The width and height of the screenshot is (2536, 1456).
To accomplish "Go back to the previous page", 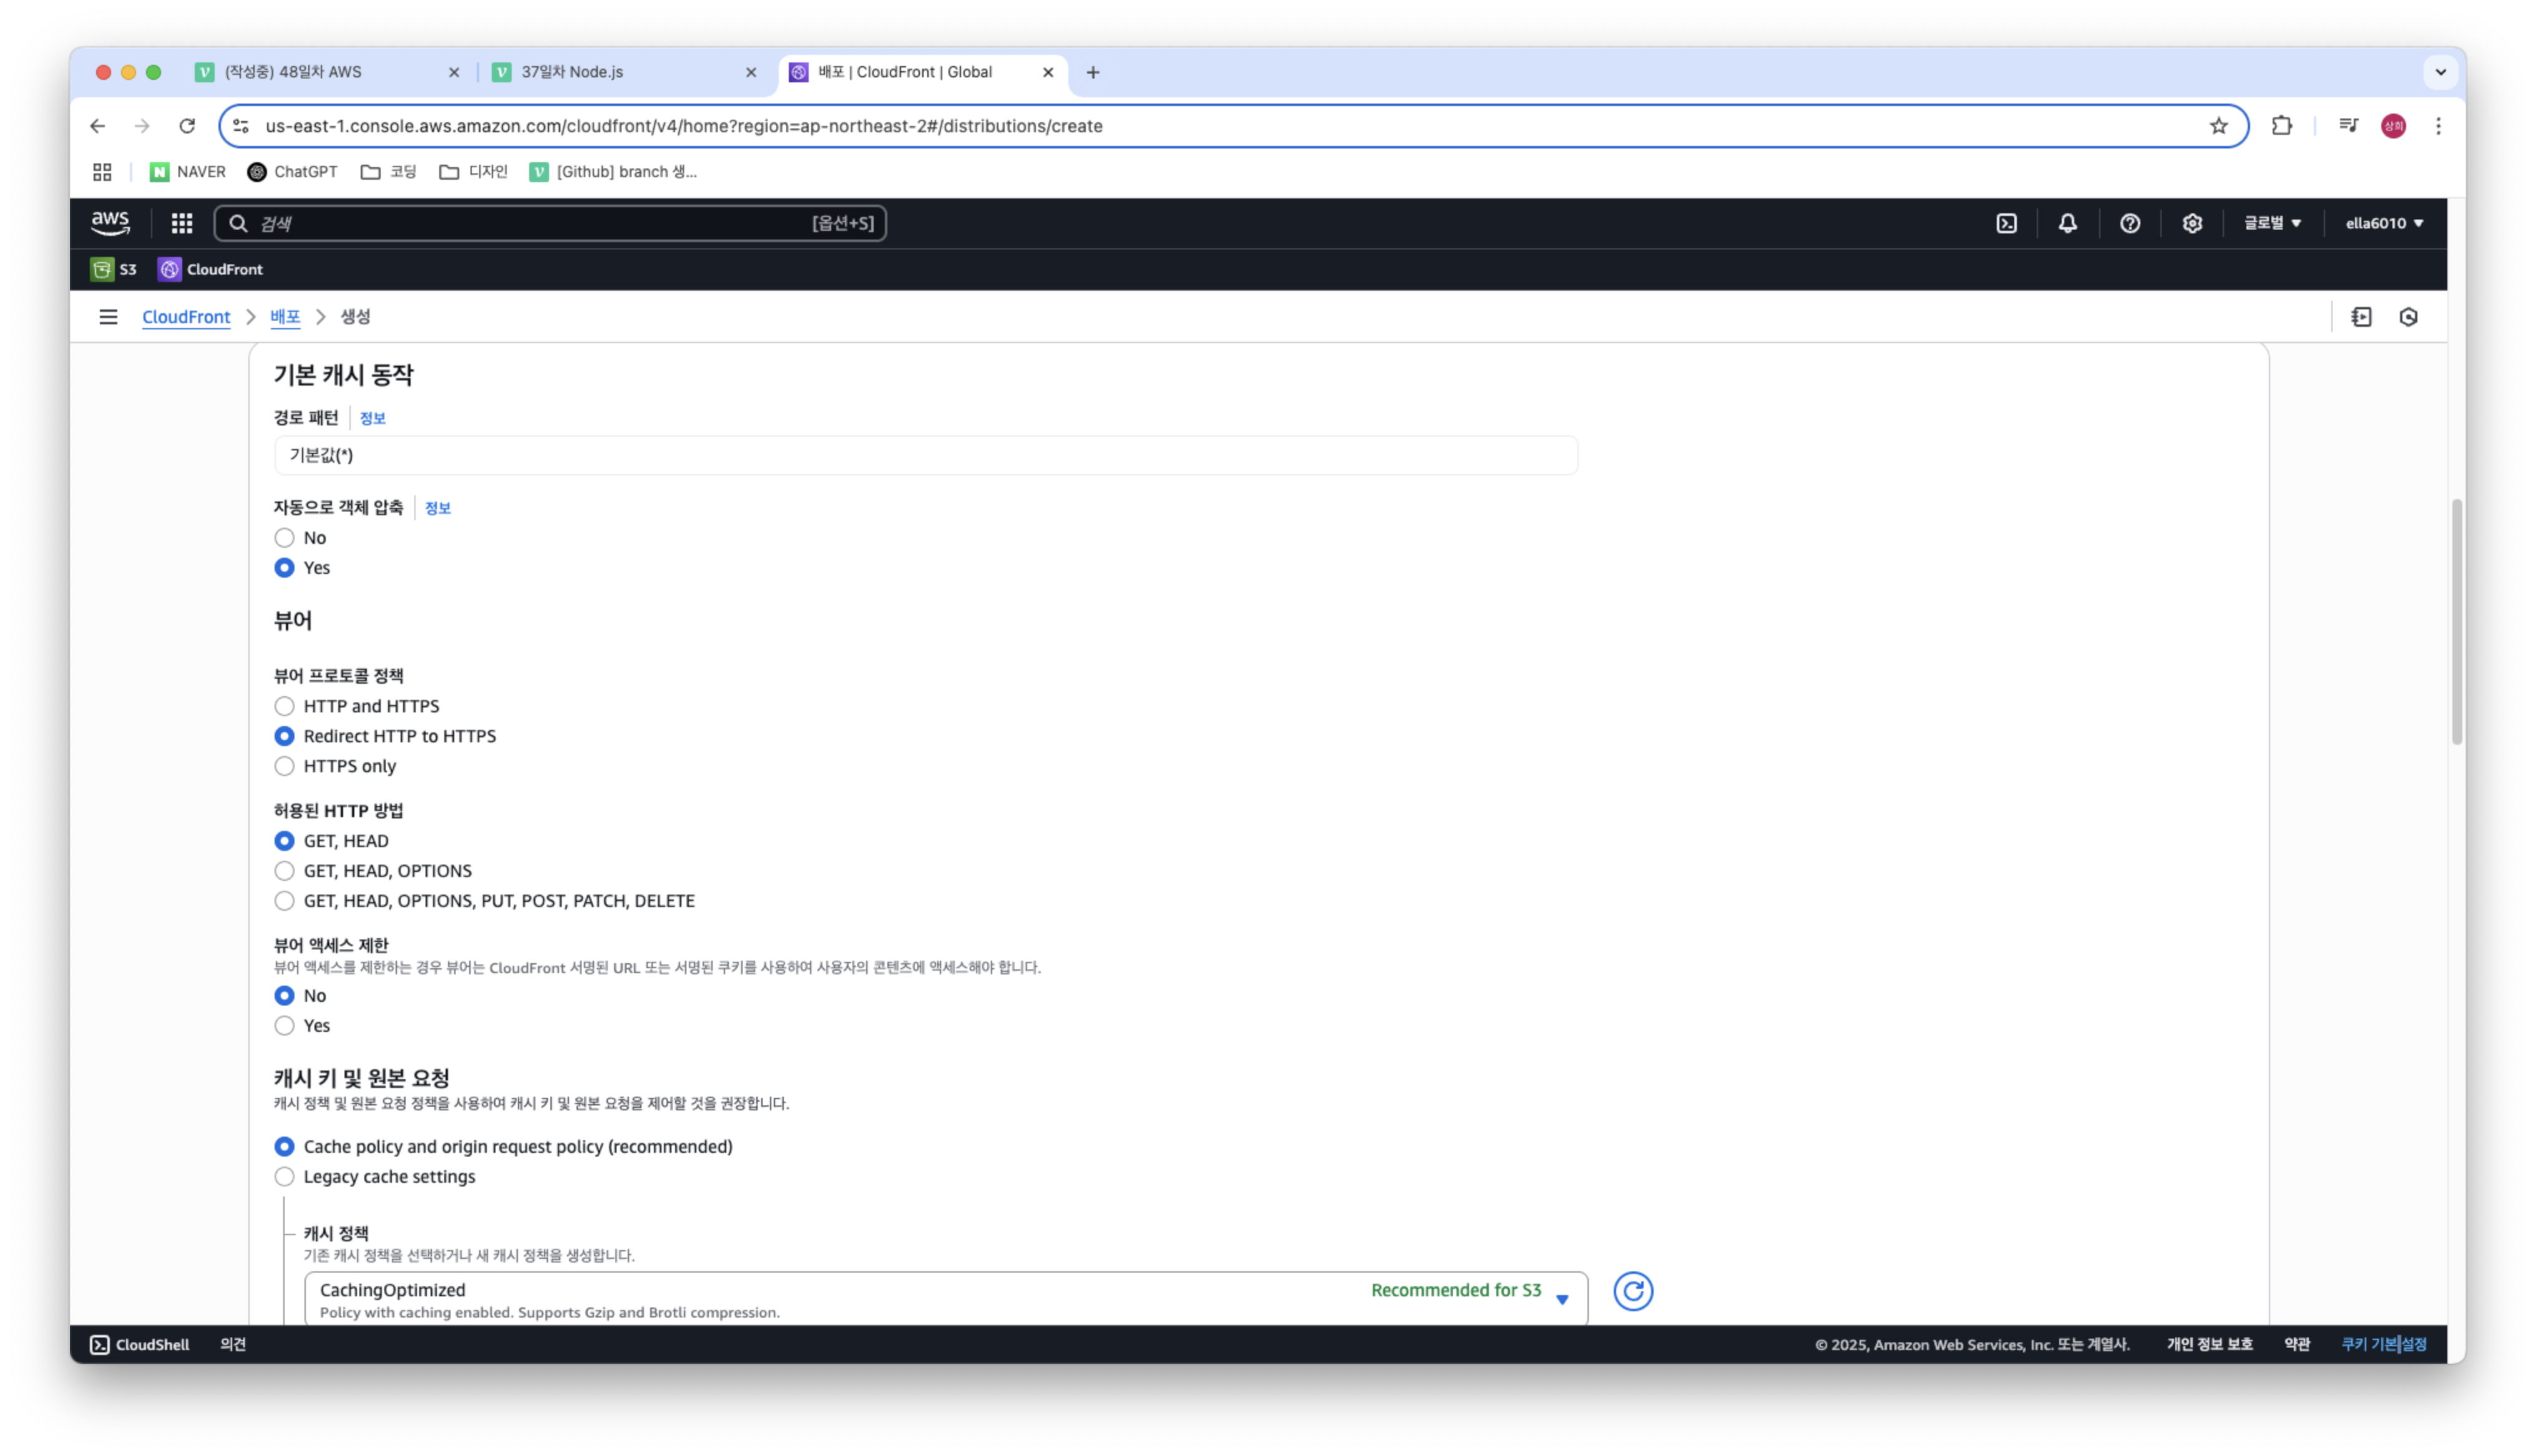I will (x=97, y=126).
